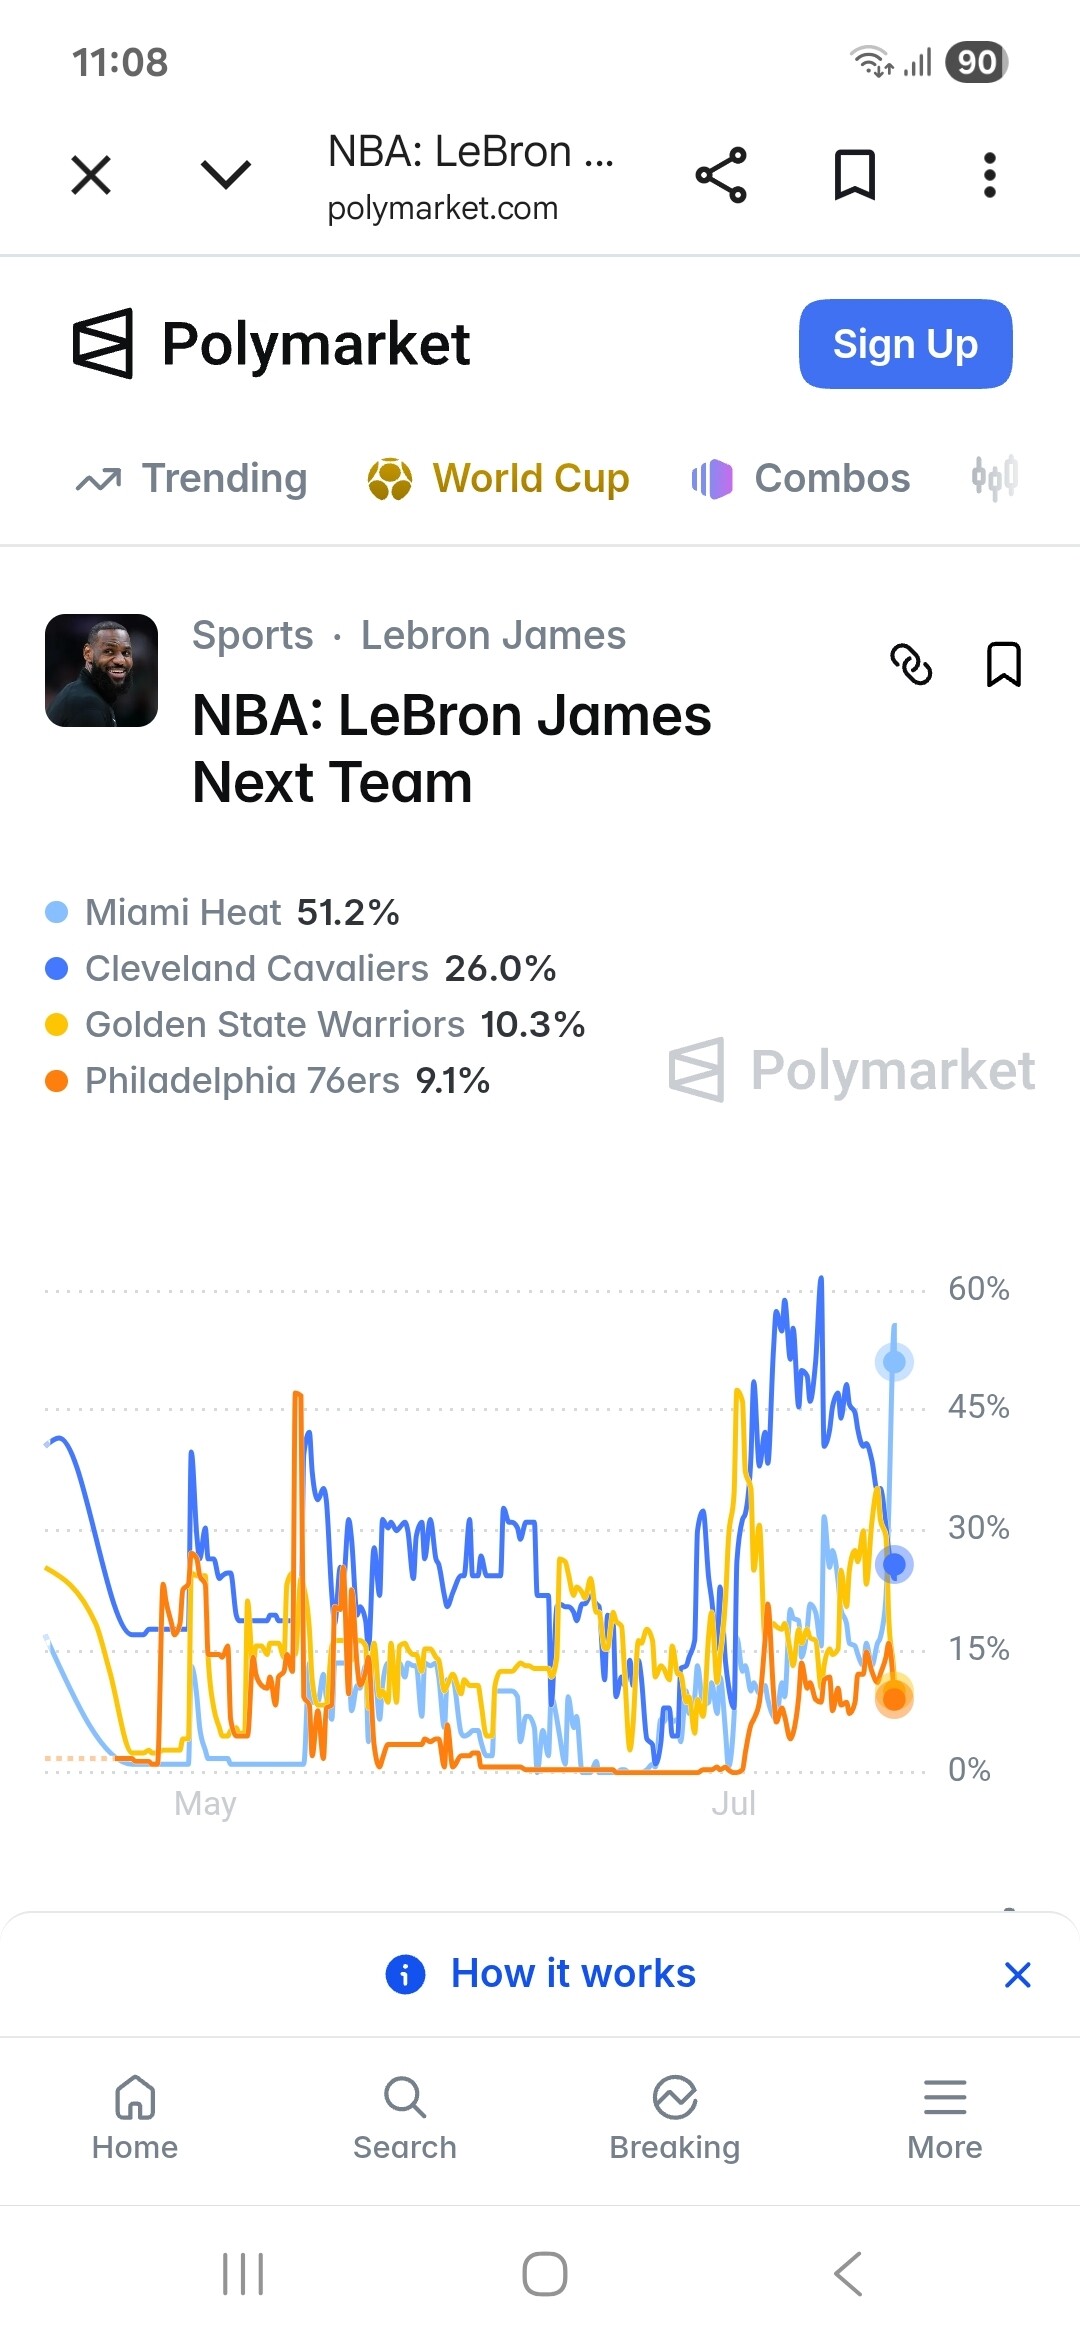Select the Miami Heat light-blue legend dot
Viewport: 1080px width, 2340px height.
57,912
